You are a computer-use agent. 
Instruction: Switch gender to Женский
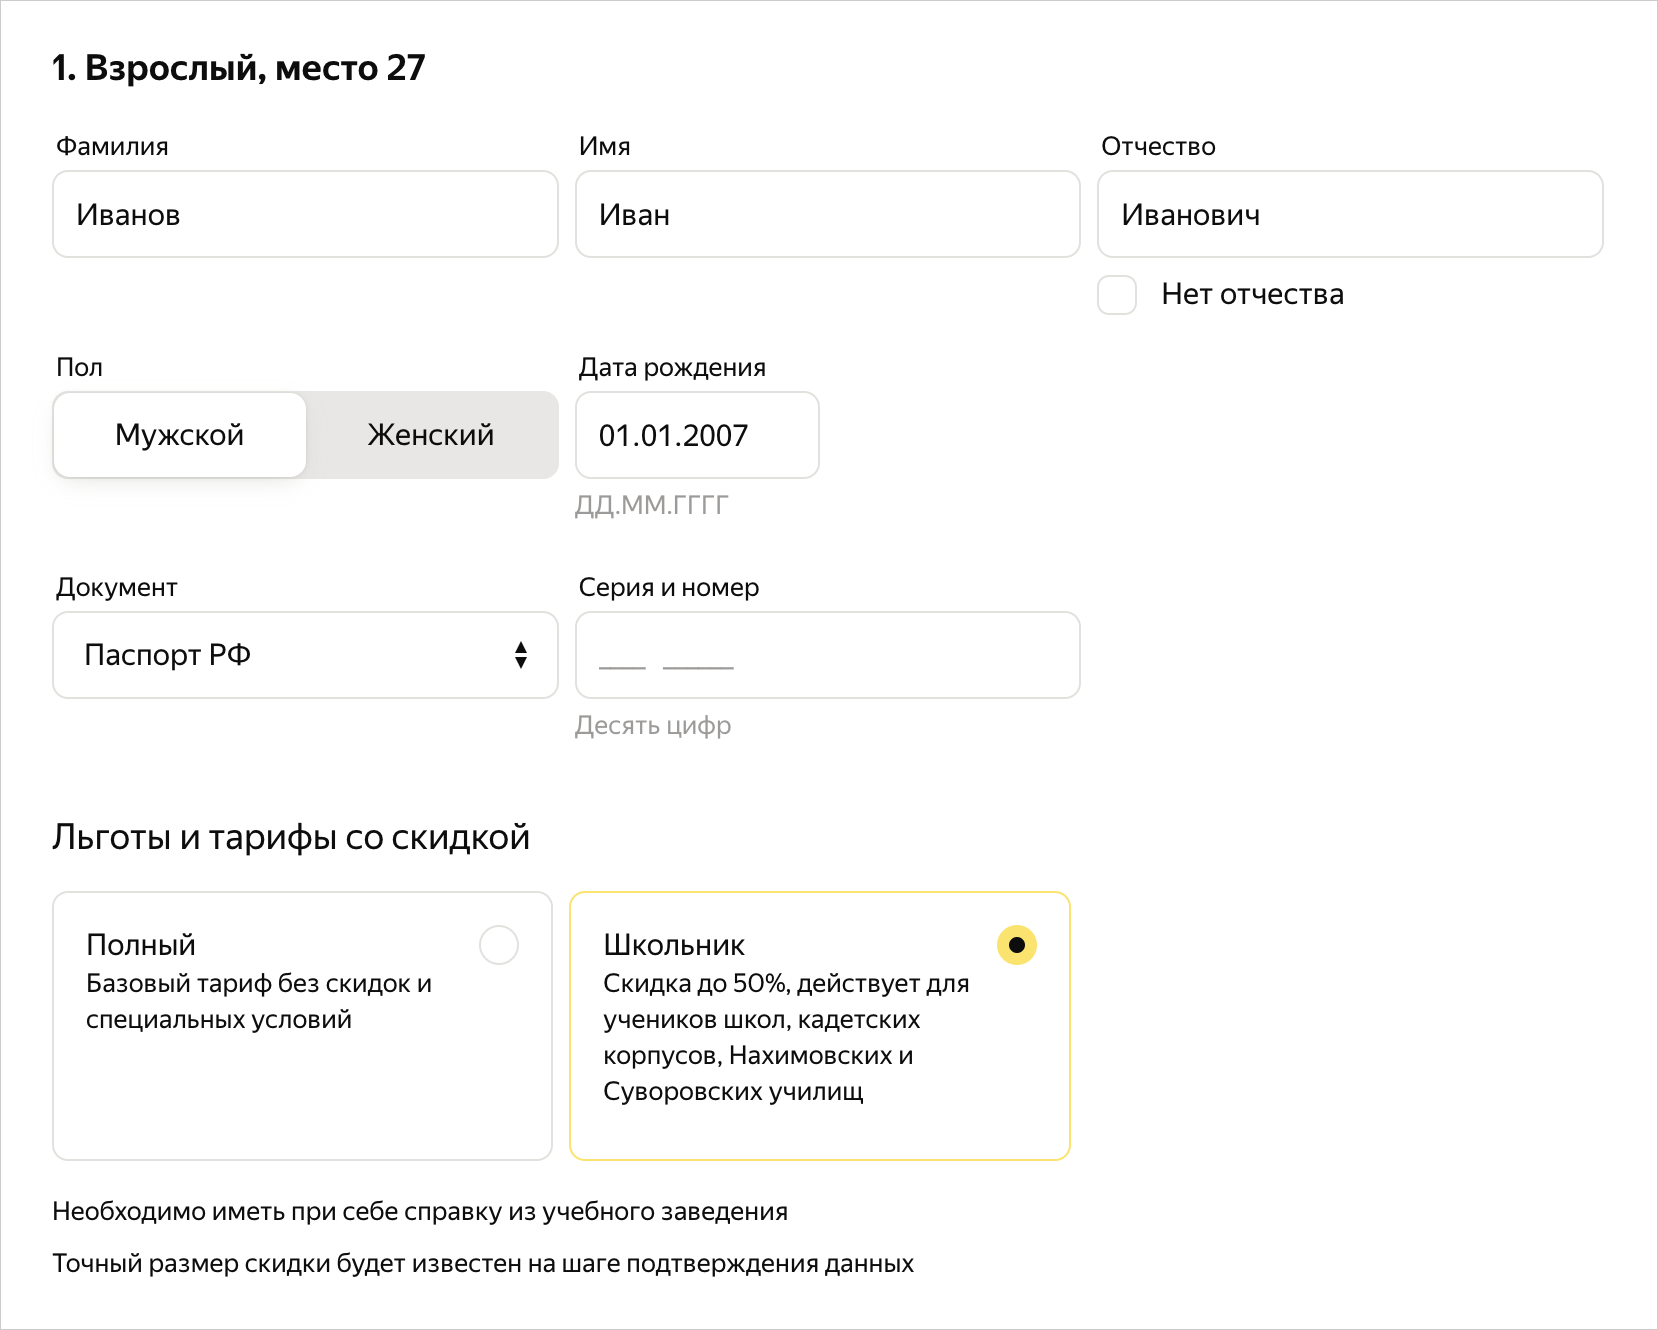point(431,435)
